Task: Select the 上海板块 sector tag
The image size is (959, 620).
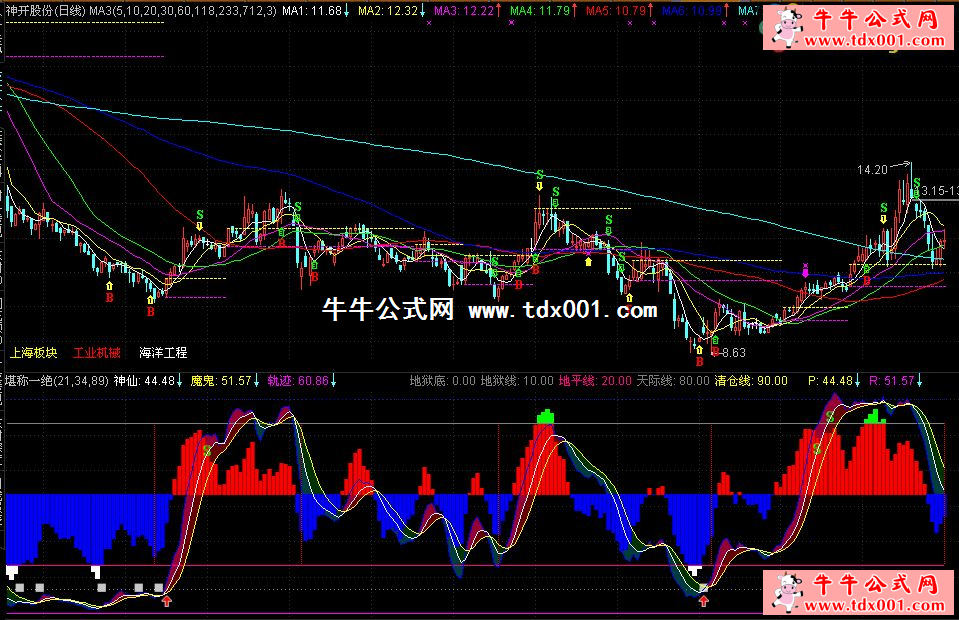Action: 34,353
